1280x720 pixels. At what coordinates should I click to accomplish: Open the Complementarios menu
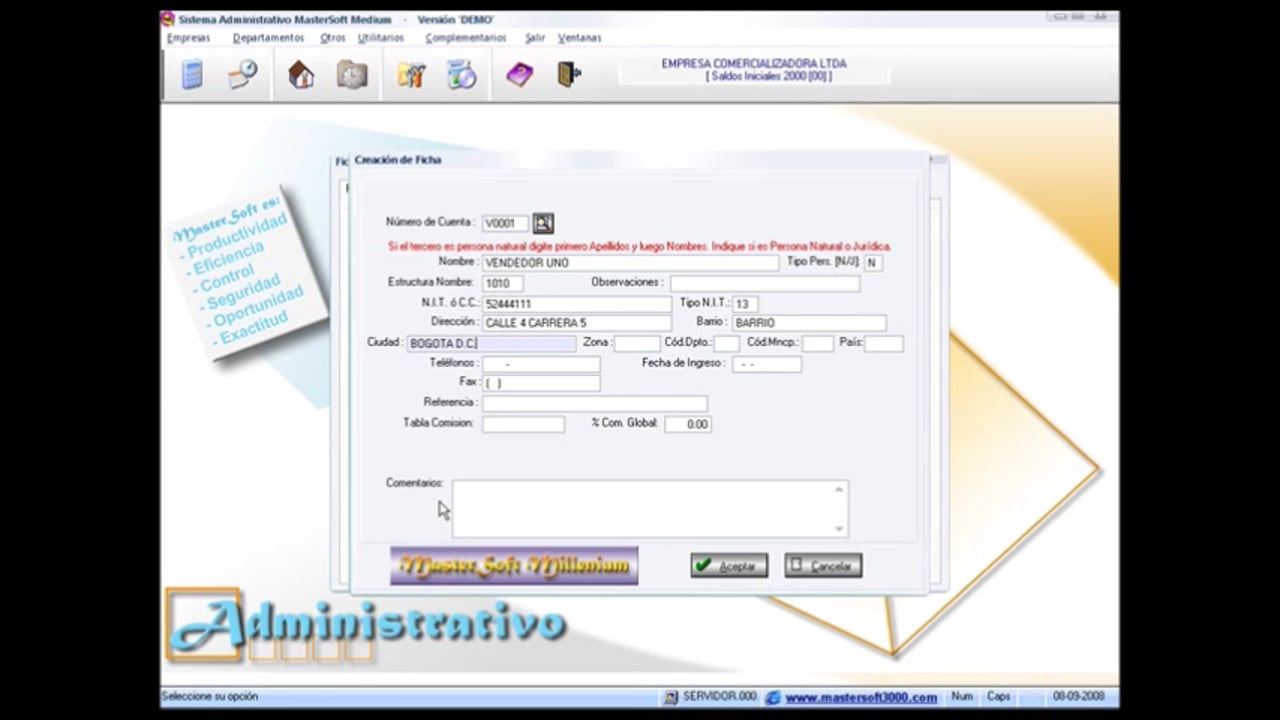(x=466, y=38)
